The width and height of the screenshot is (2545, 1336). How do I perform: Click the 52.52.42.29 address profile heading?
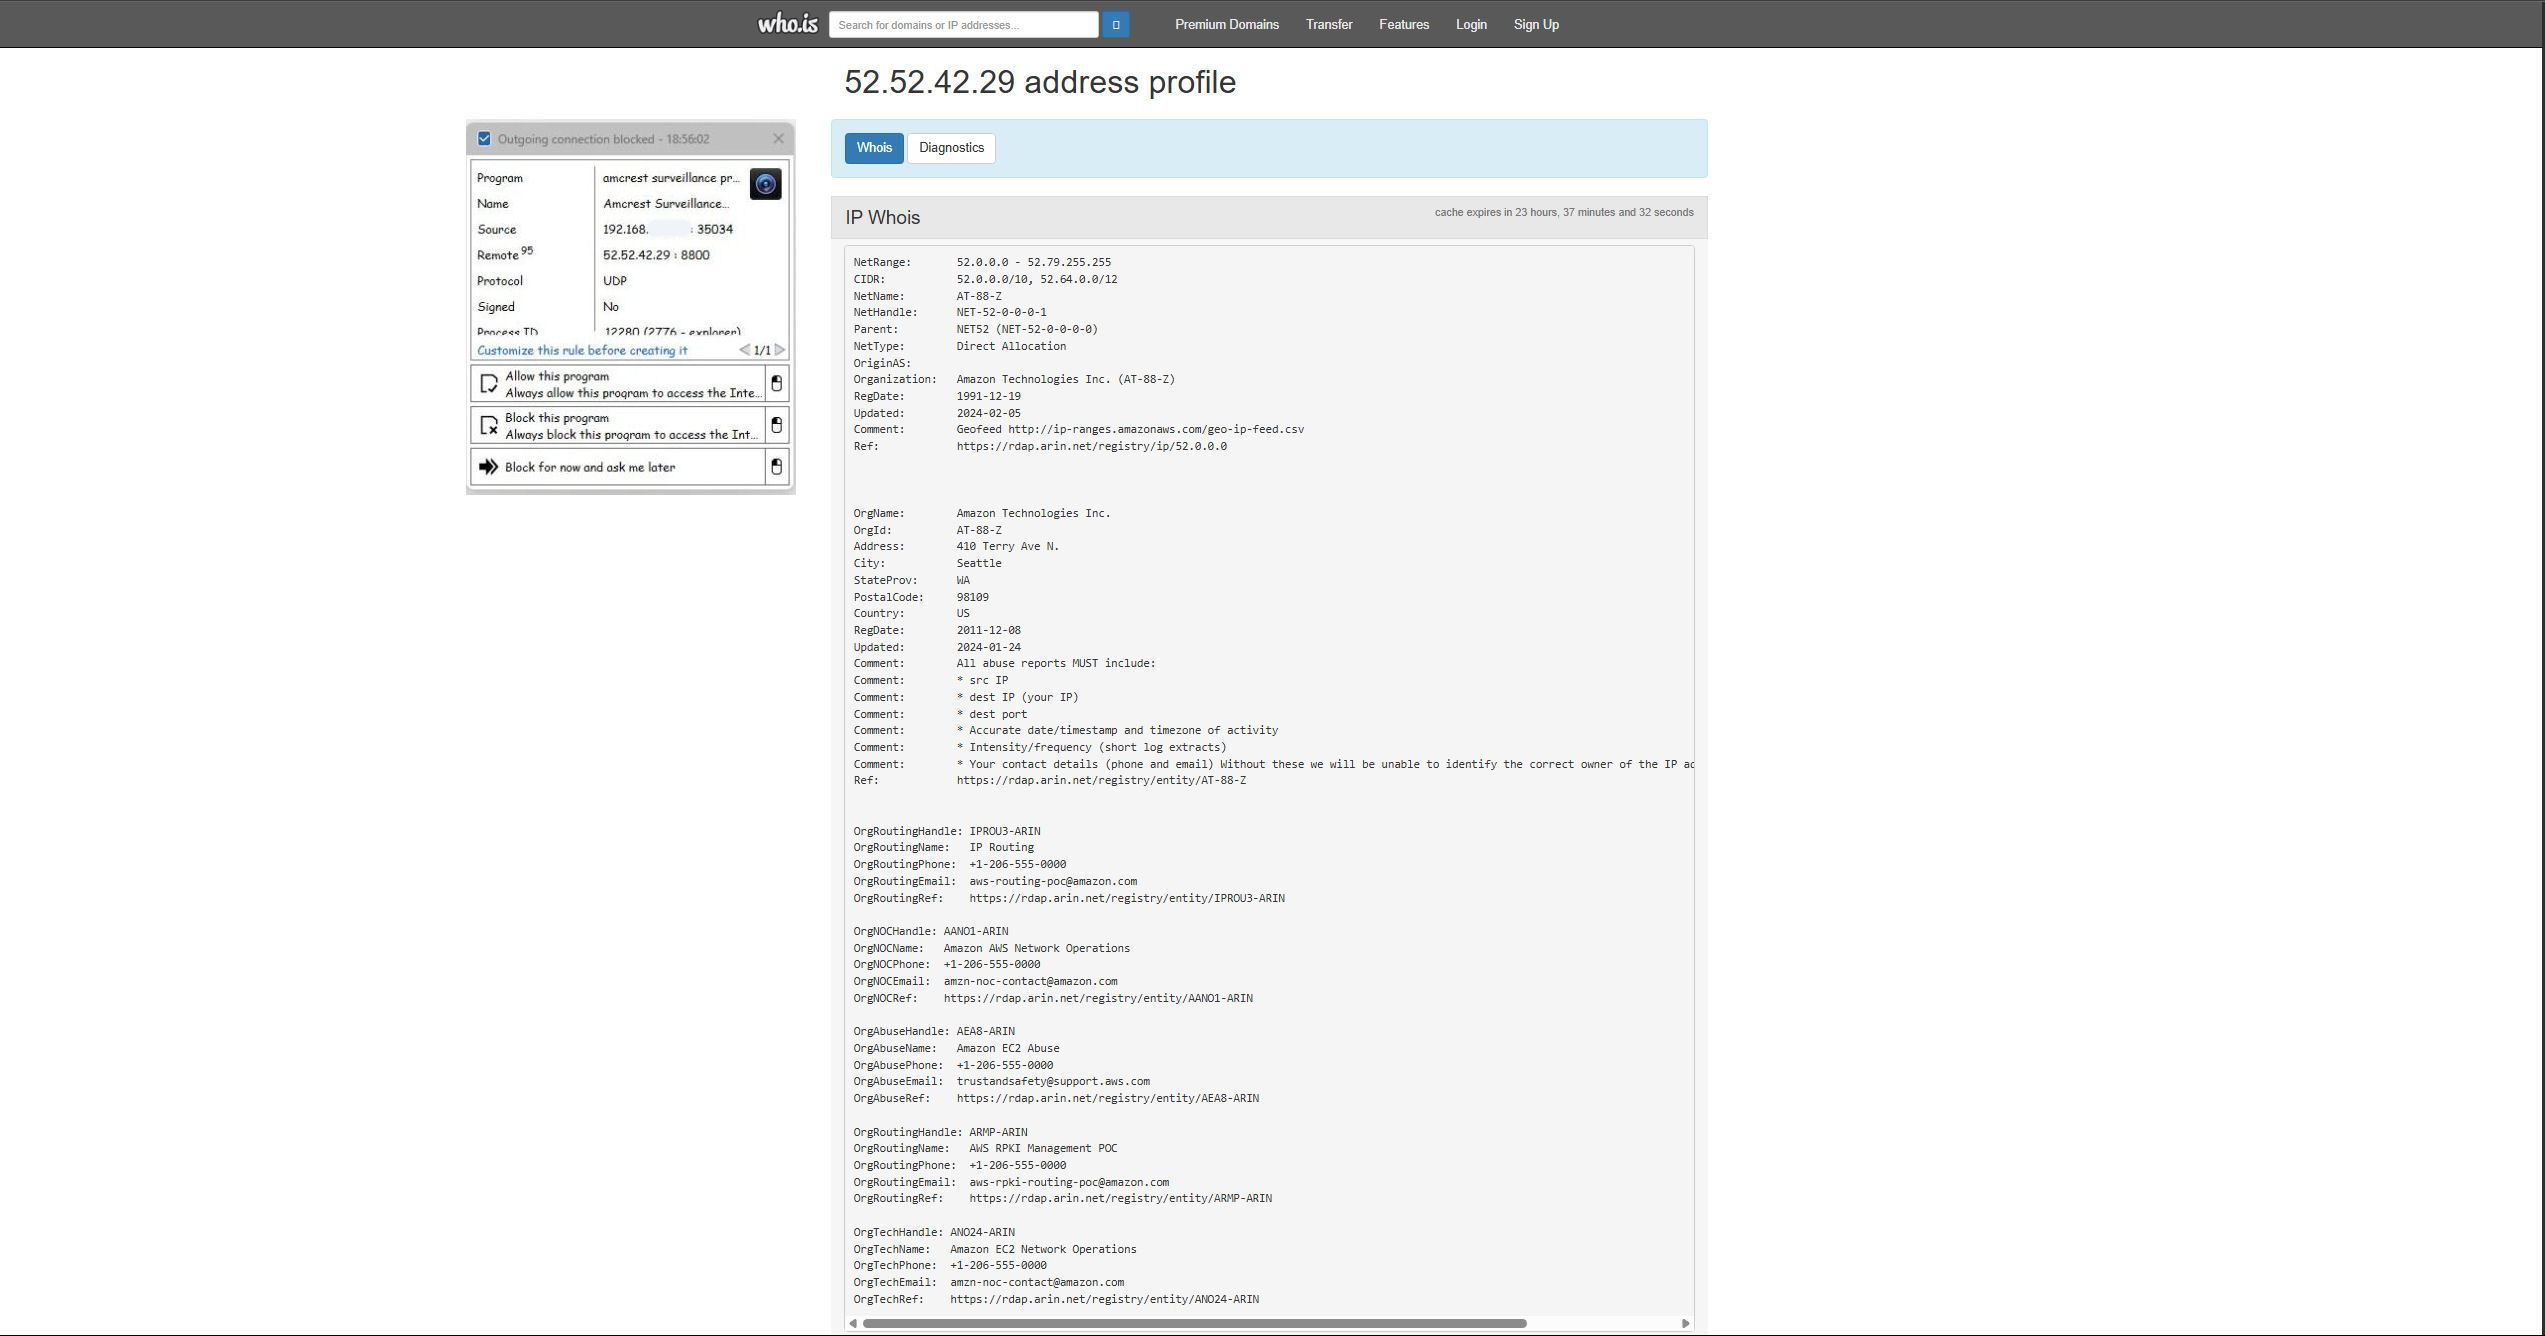[1040, 82]
